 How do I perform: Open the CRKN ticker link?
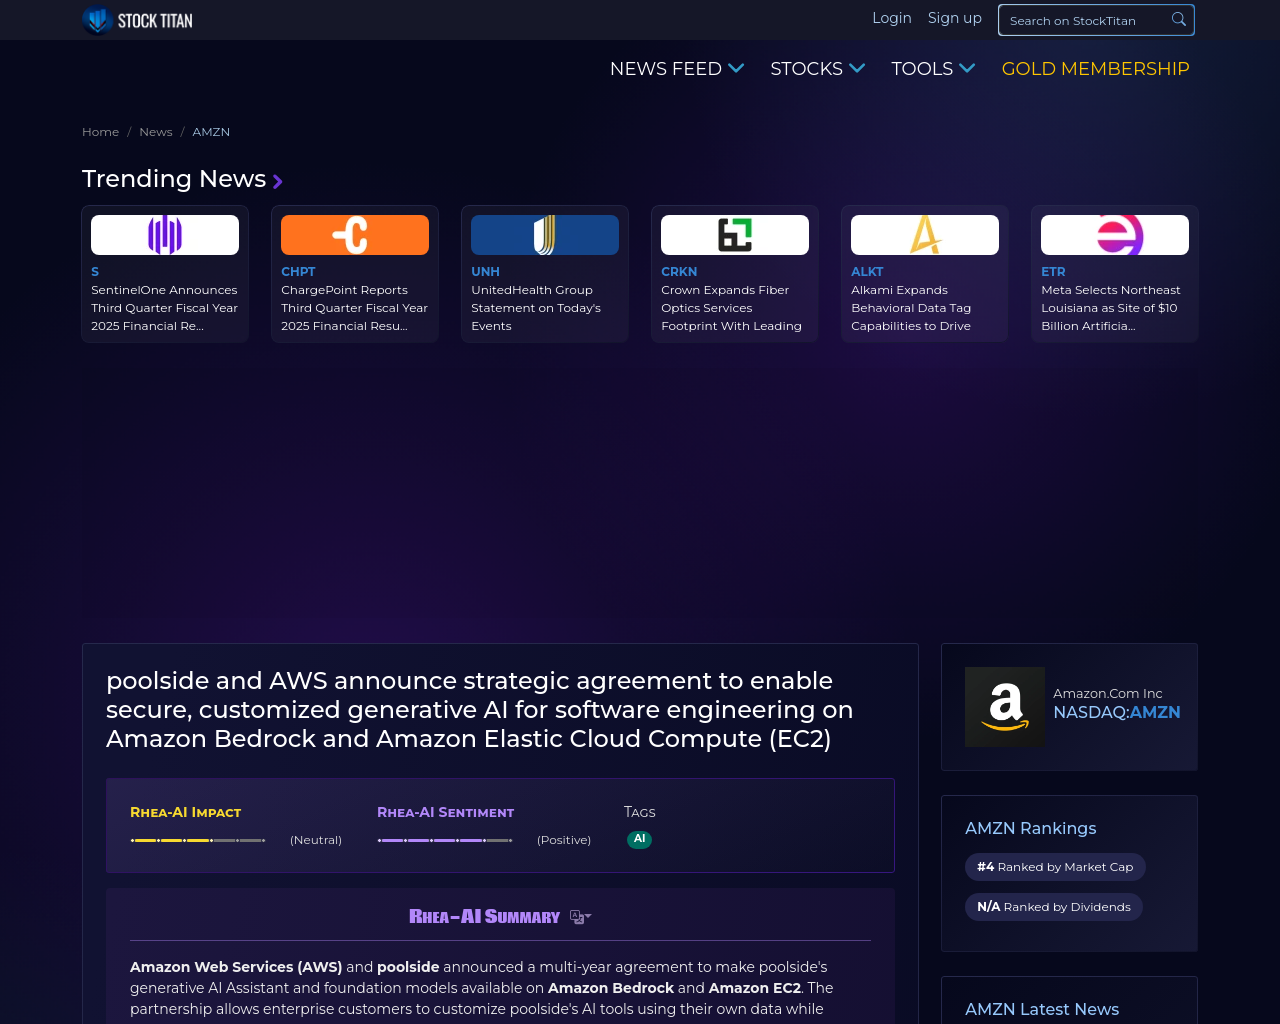coord(679,272)
